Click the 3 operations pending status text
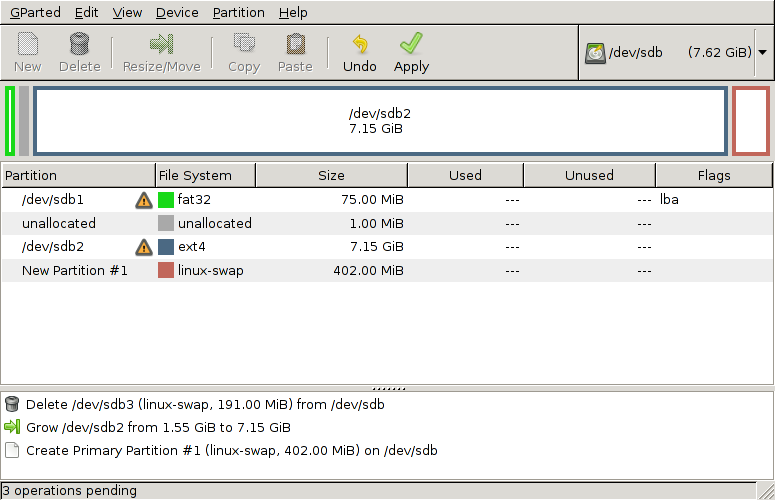 point(70,491)
